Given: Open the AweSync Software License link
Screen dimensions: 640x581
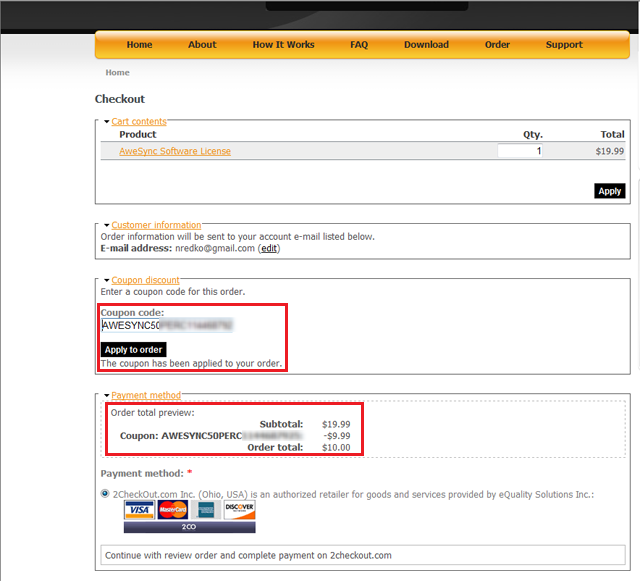Looking at the screenshot, I should (x=175, y=152).
